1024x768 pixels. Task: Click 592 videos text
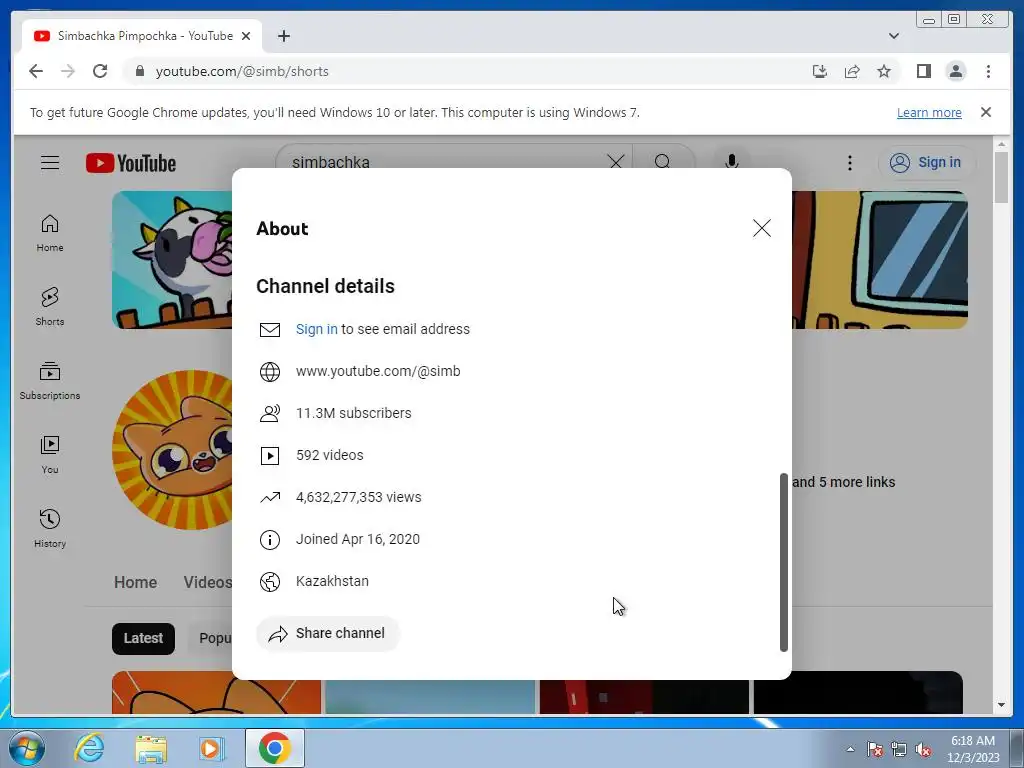(x=330, y=455)
